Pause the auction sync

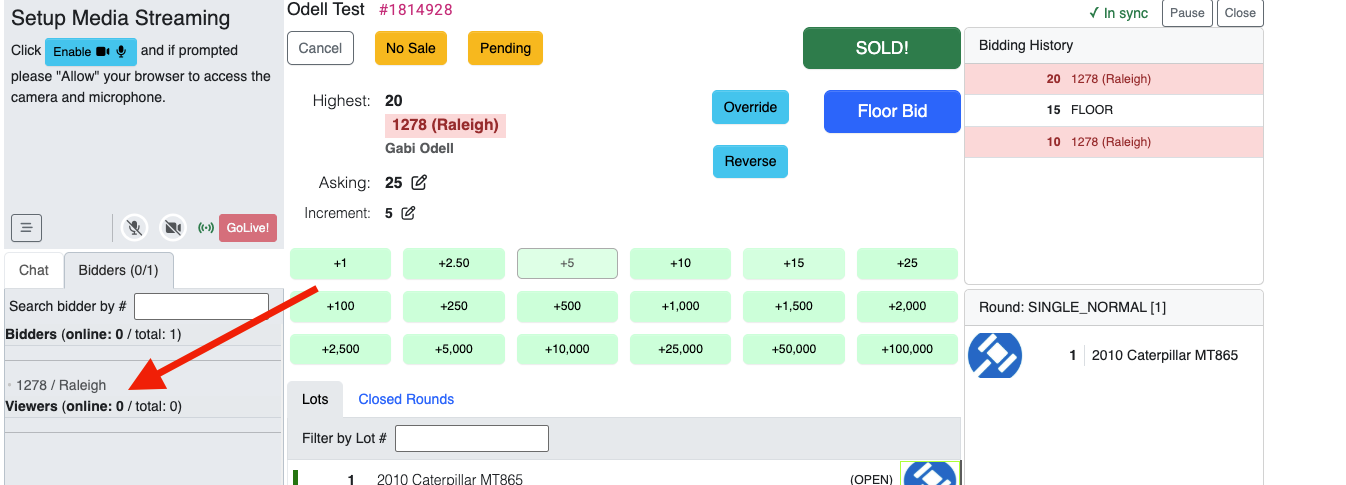pyautogui.click(x=1187, y=13)
